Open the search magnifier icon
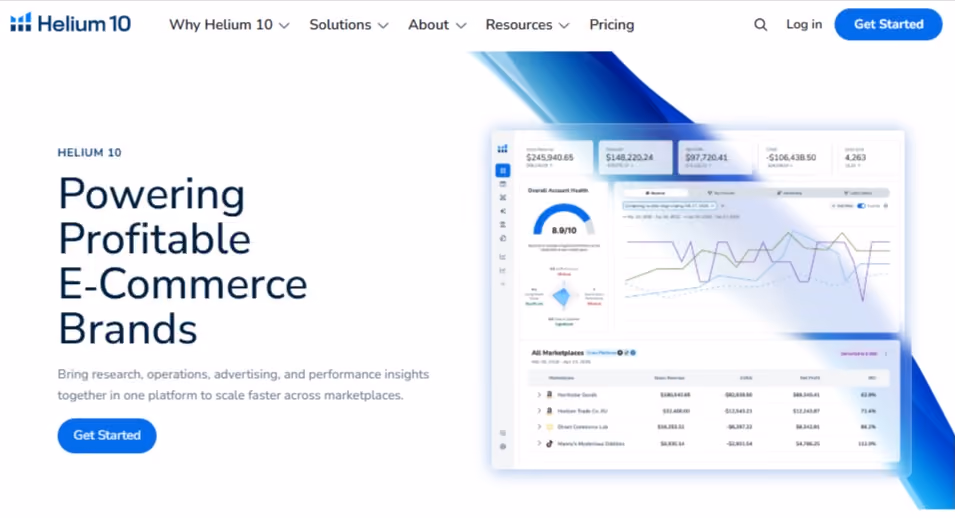This screenshot has width=955, height=518. click(x=760, y=24)
